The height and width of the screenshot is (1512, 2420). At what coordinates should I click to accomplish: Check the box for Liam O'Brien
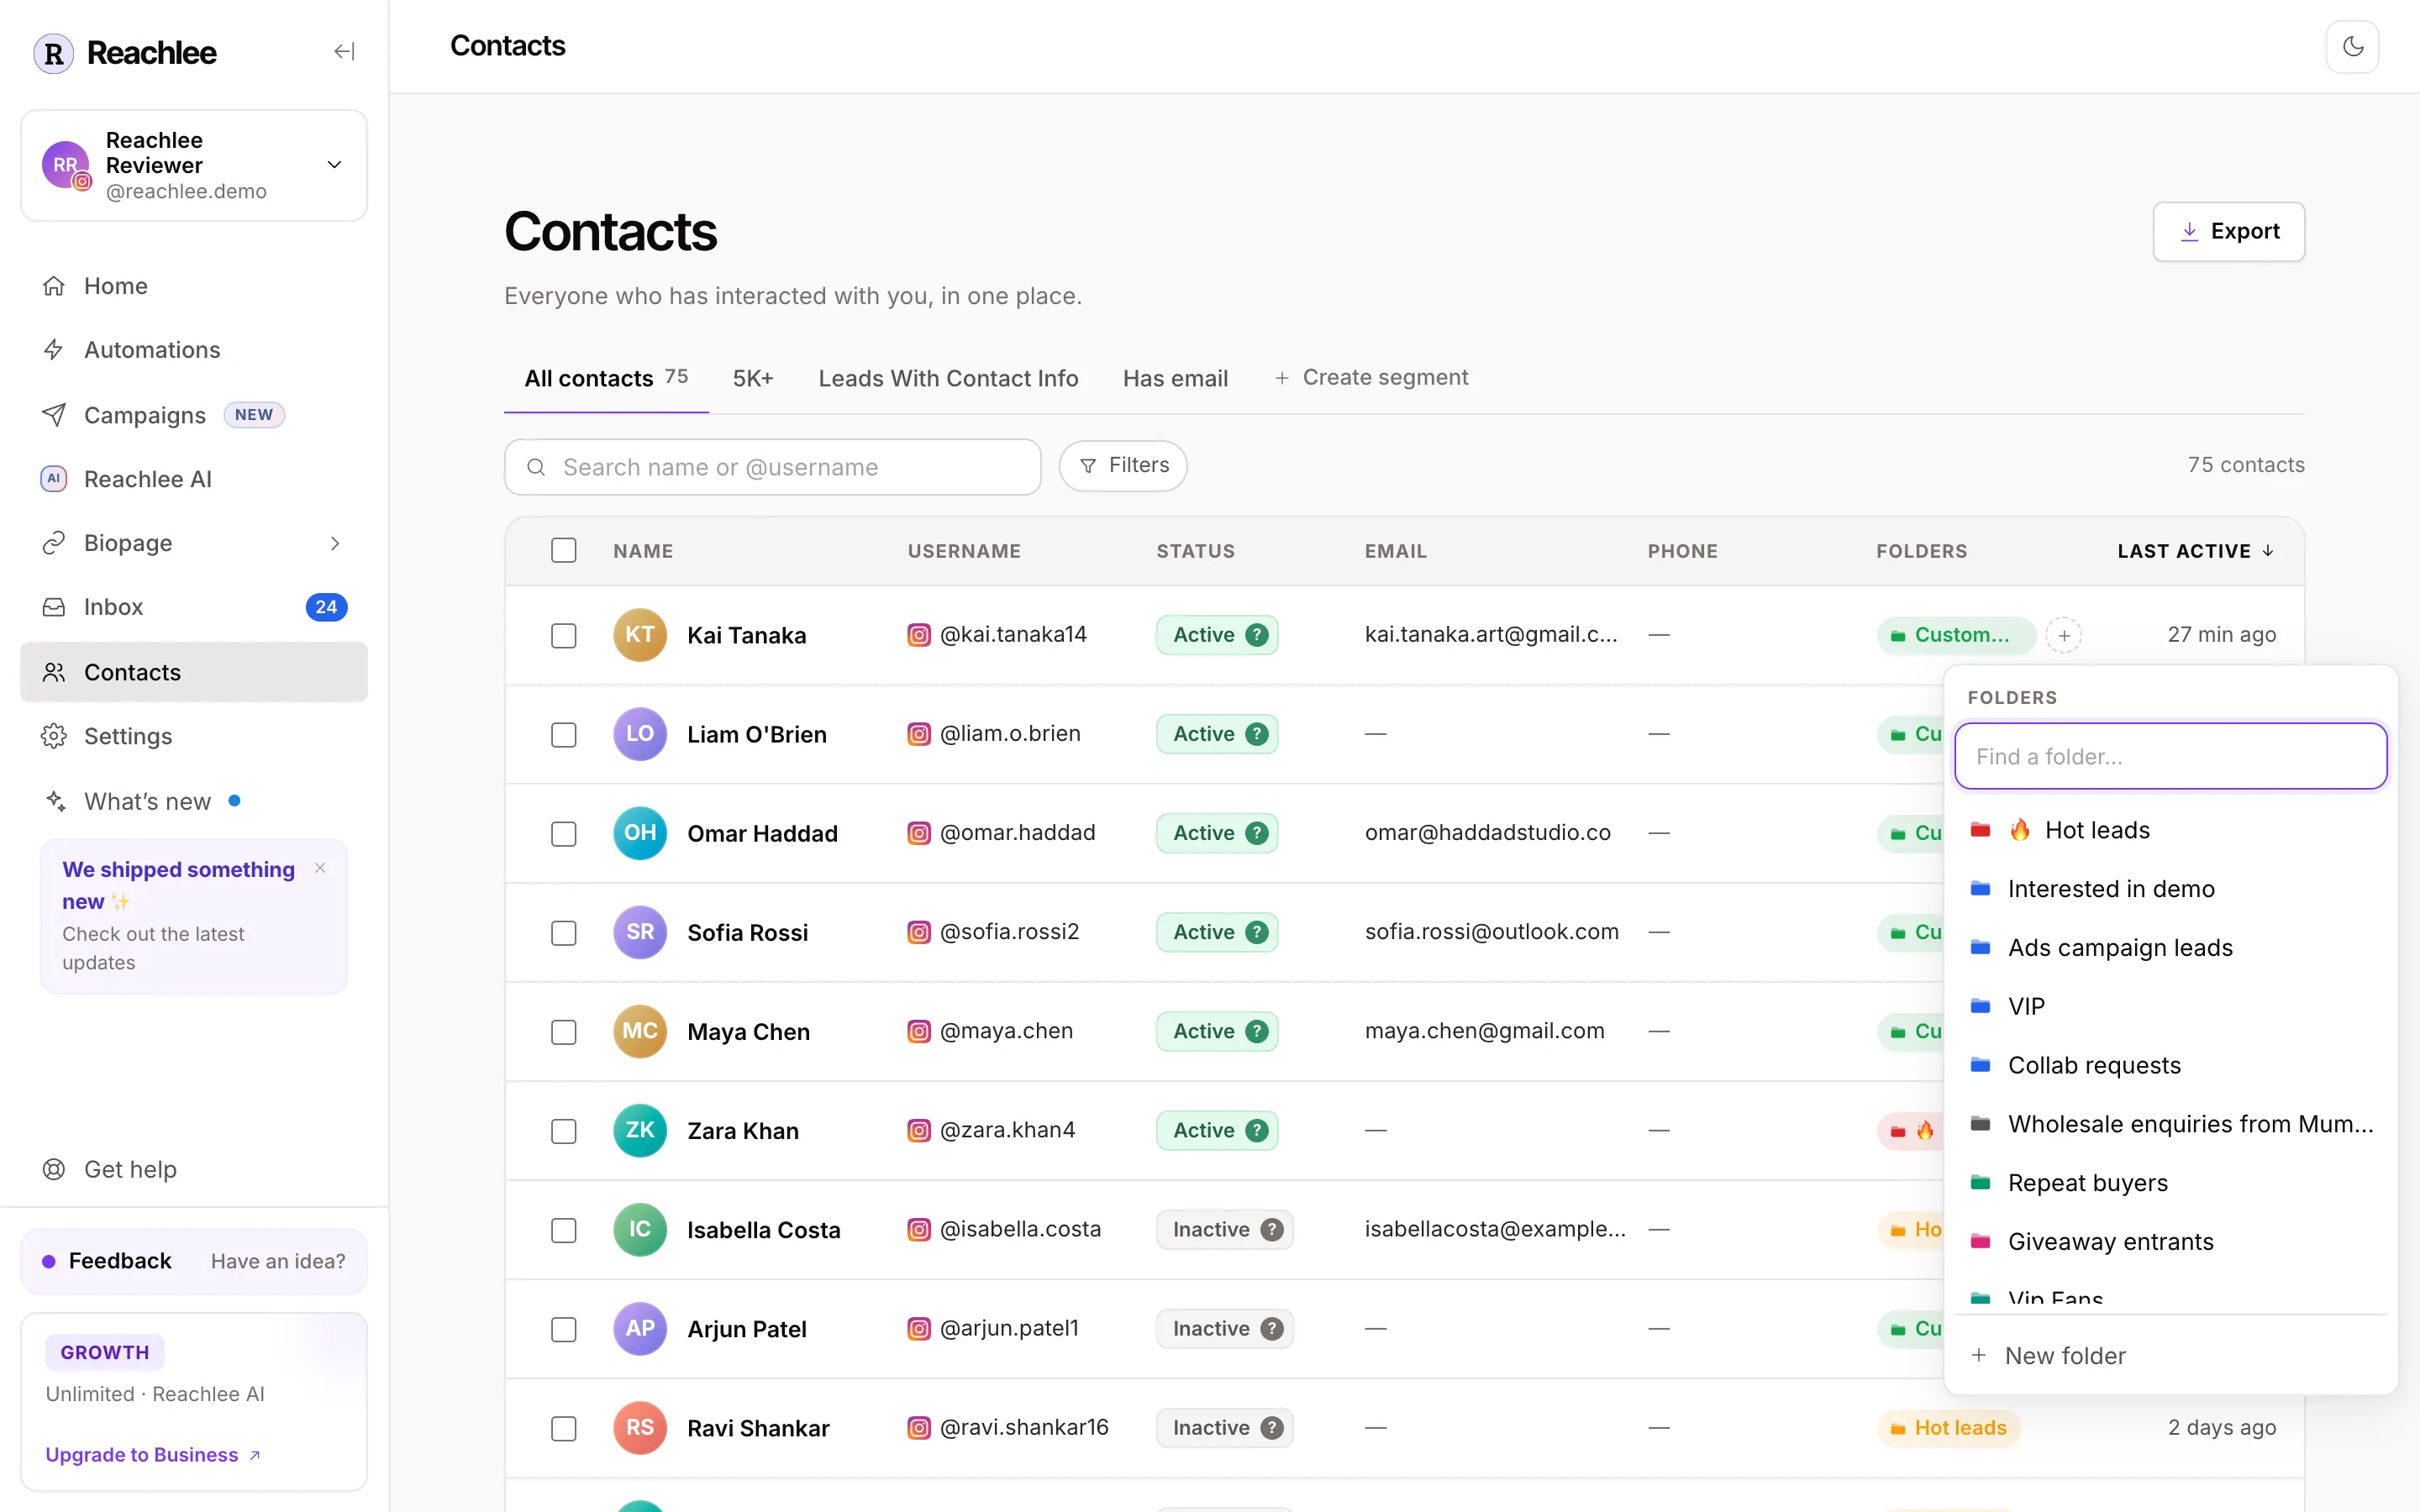[x=564, y=735]
